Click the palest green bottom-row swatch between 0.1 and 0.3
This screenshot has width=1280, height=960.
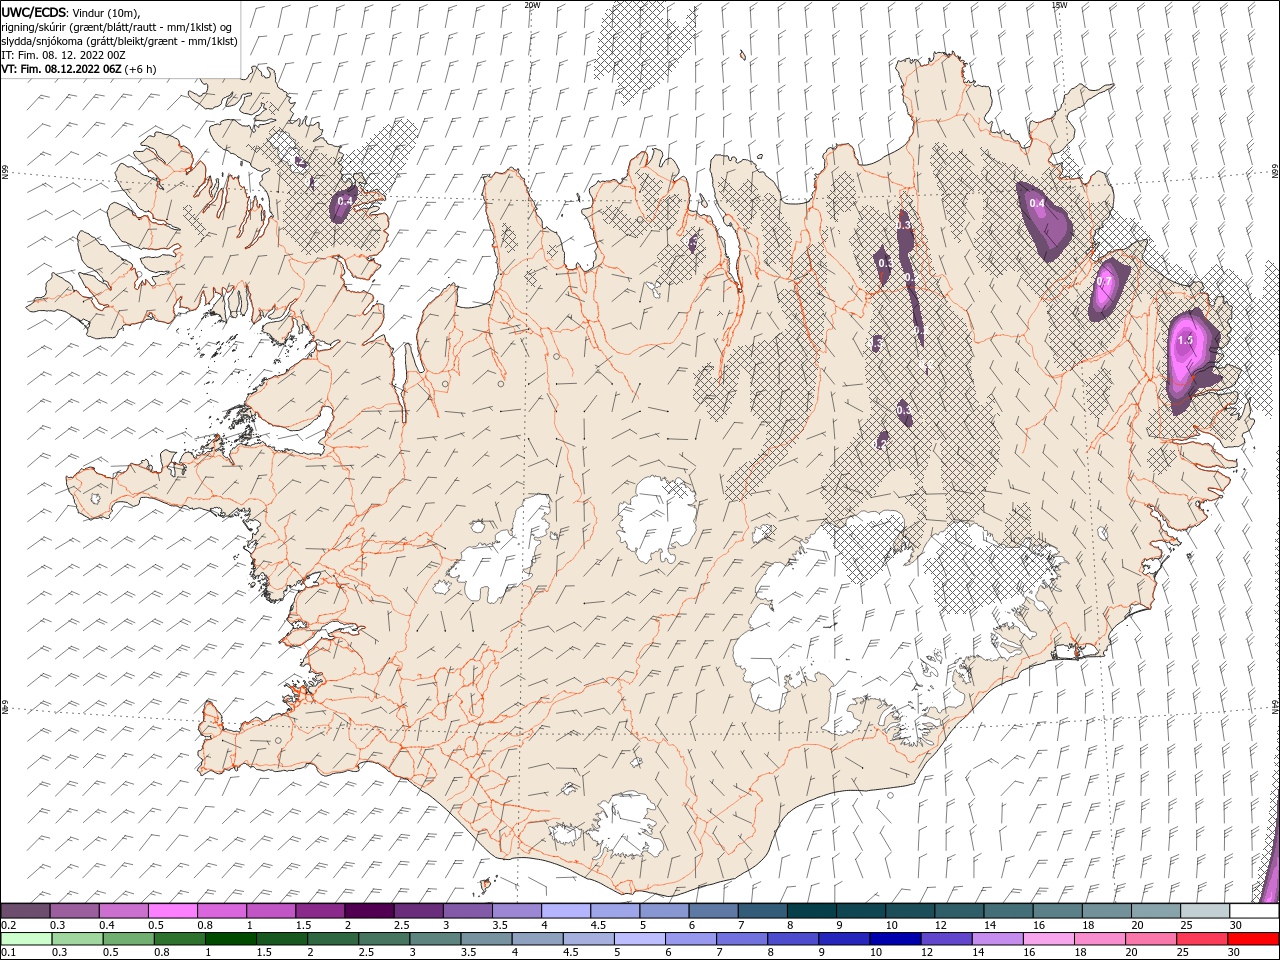pyautogui.click(x=26, y=939)
